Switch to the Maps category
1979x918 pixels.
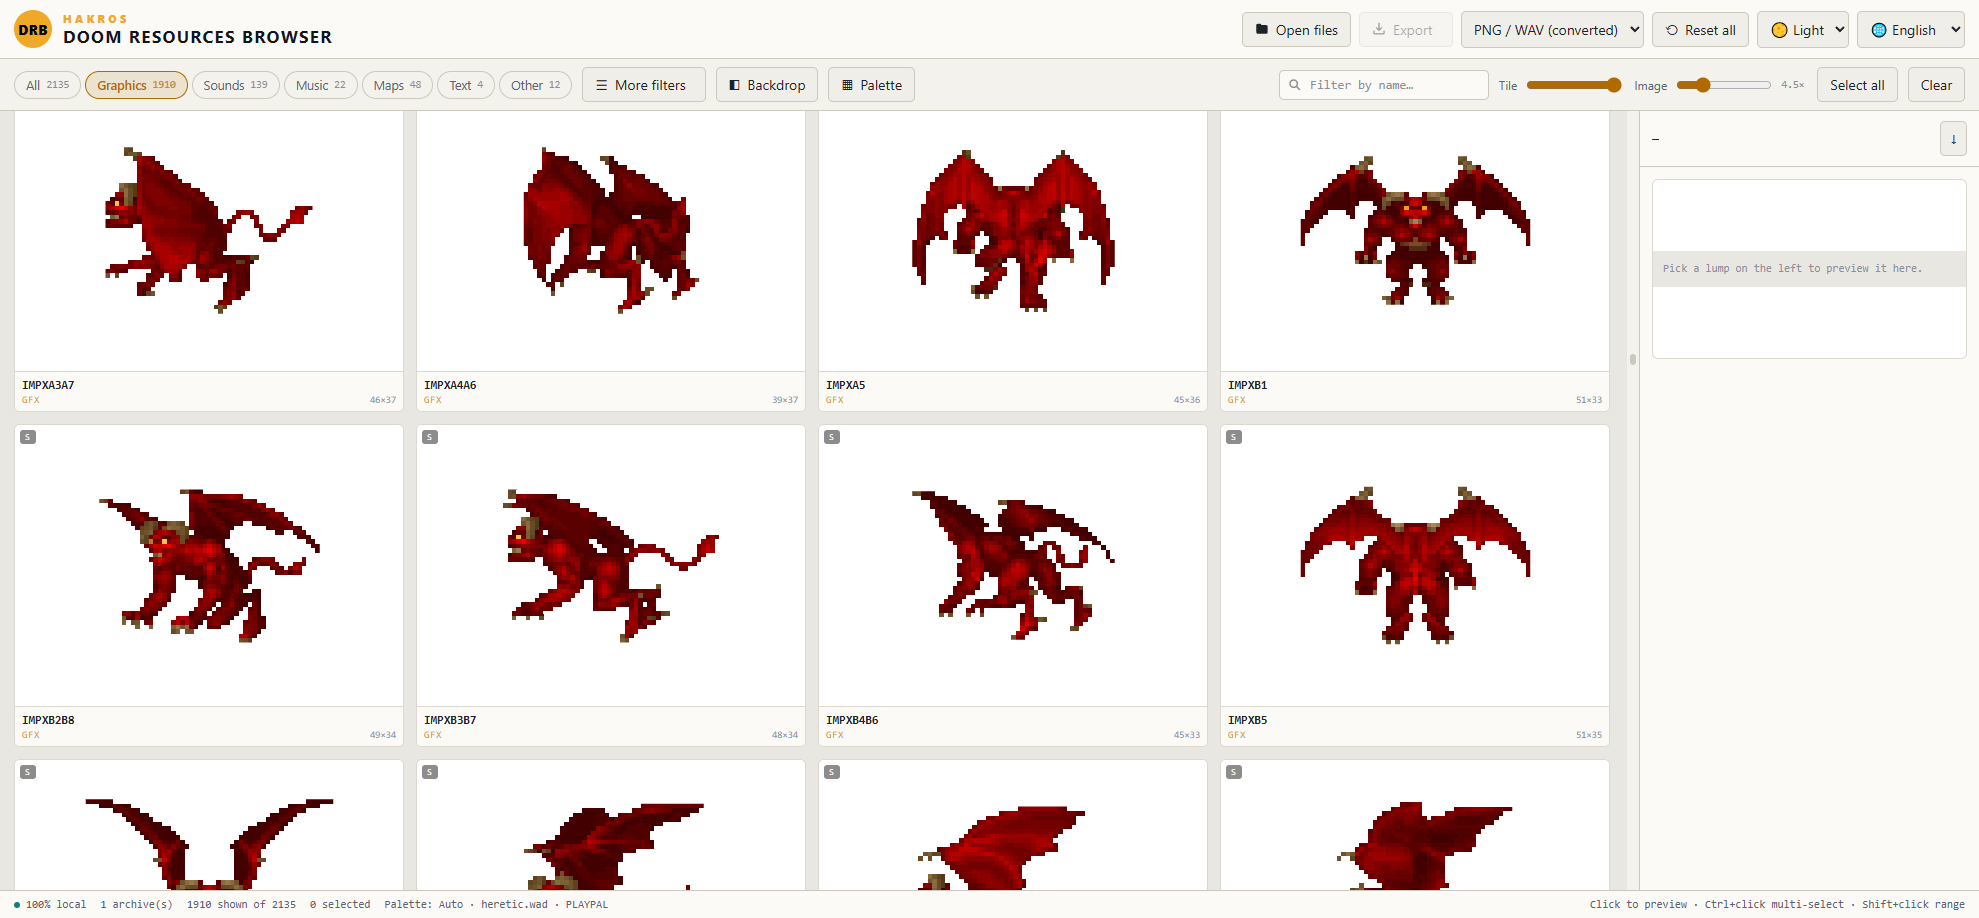click(x=397, y=85)
